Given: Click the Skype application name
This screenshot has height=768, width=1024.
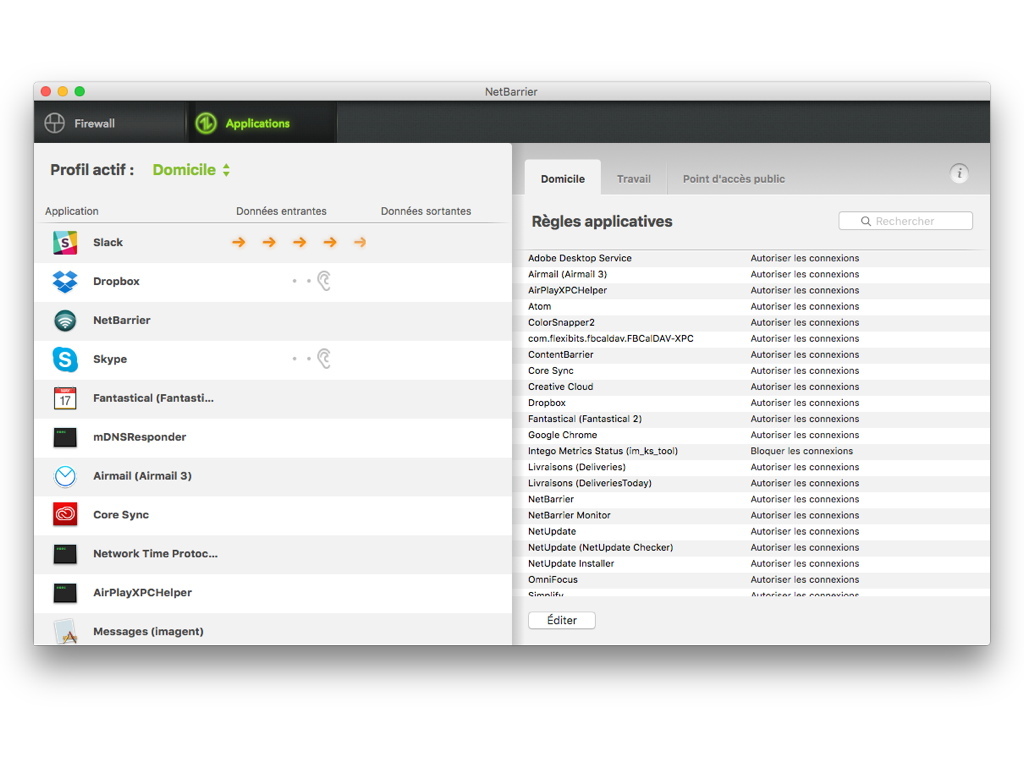Looking at the screenshot, I should click(x=110, y=359).
